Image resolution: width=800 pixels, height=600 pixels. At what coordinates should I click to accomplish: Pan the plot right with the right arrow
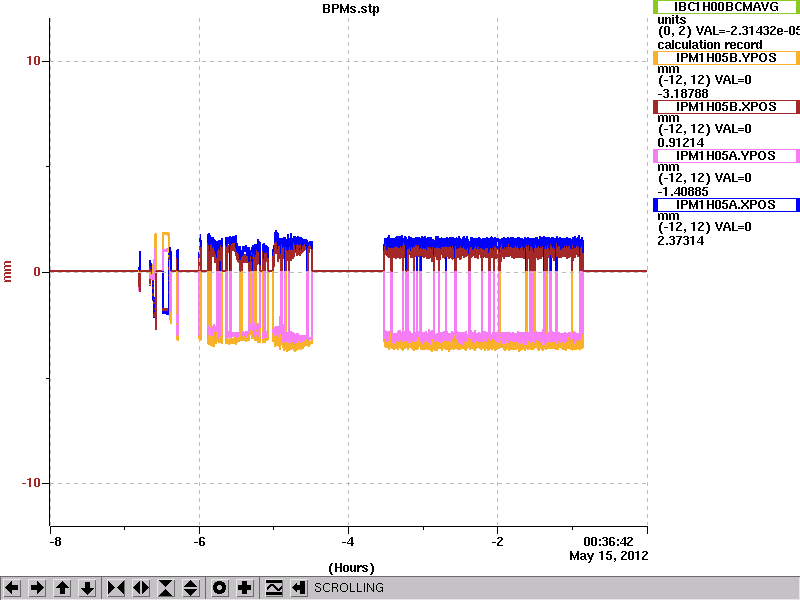37,588
